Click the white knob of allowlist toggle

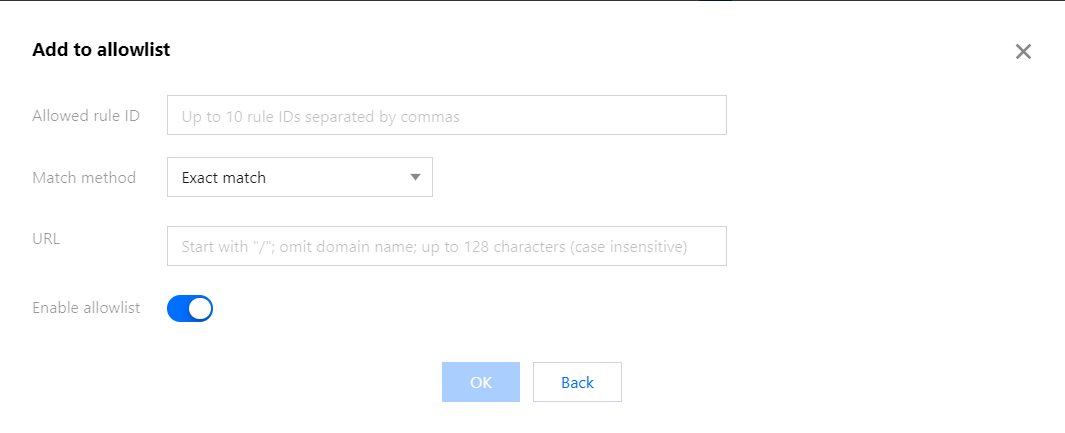pyautogui.click(x=200, y=309)
